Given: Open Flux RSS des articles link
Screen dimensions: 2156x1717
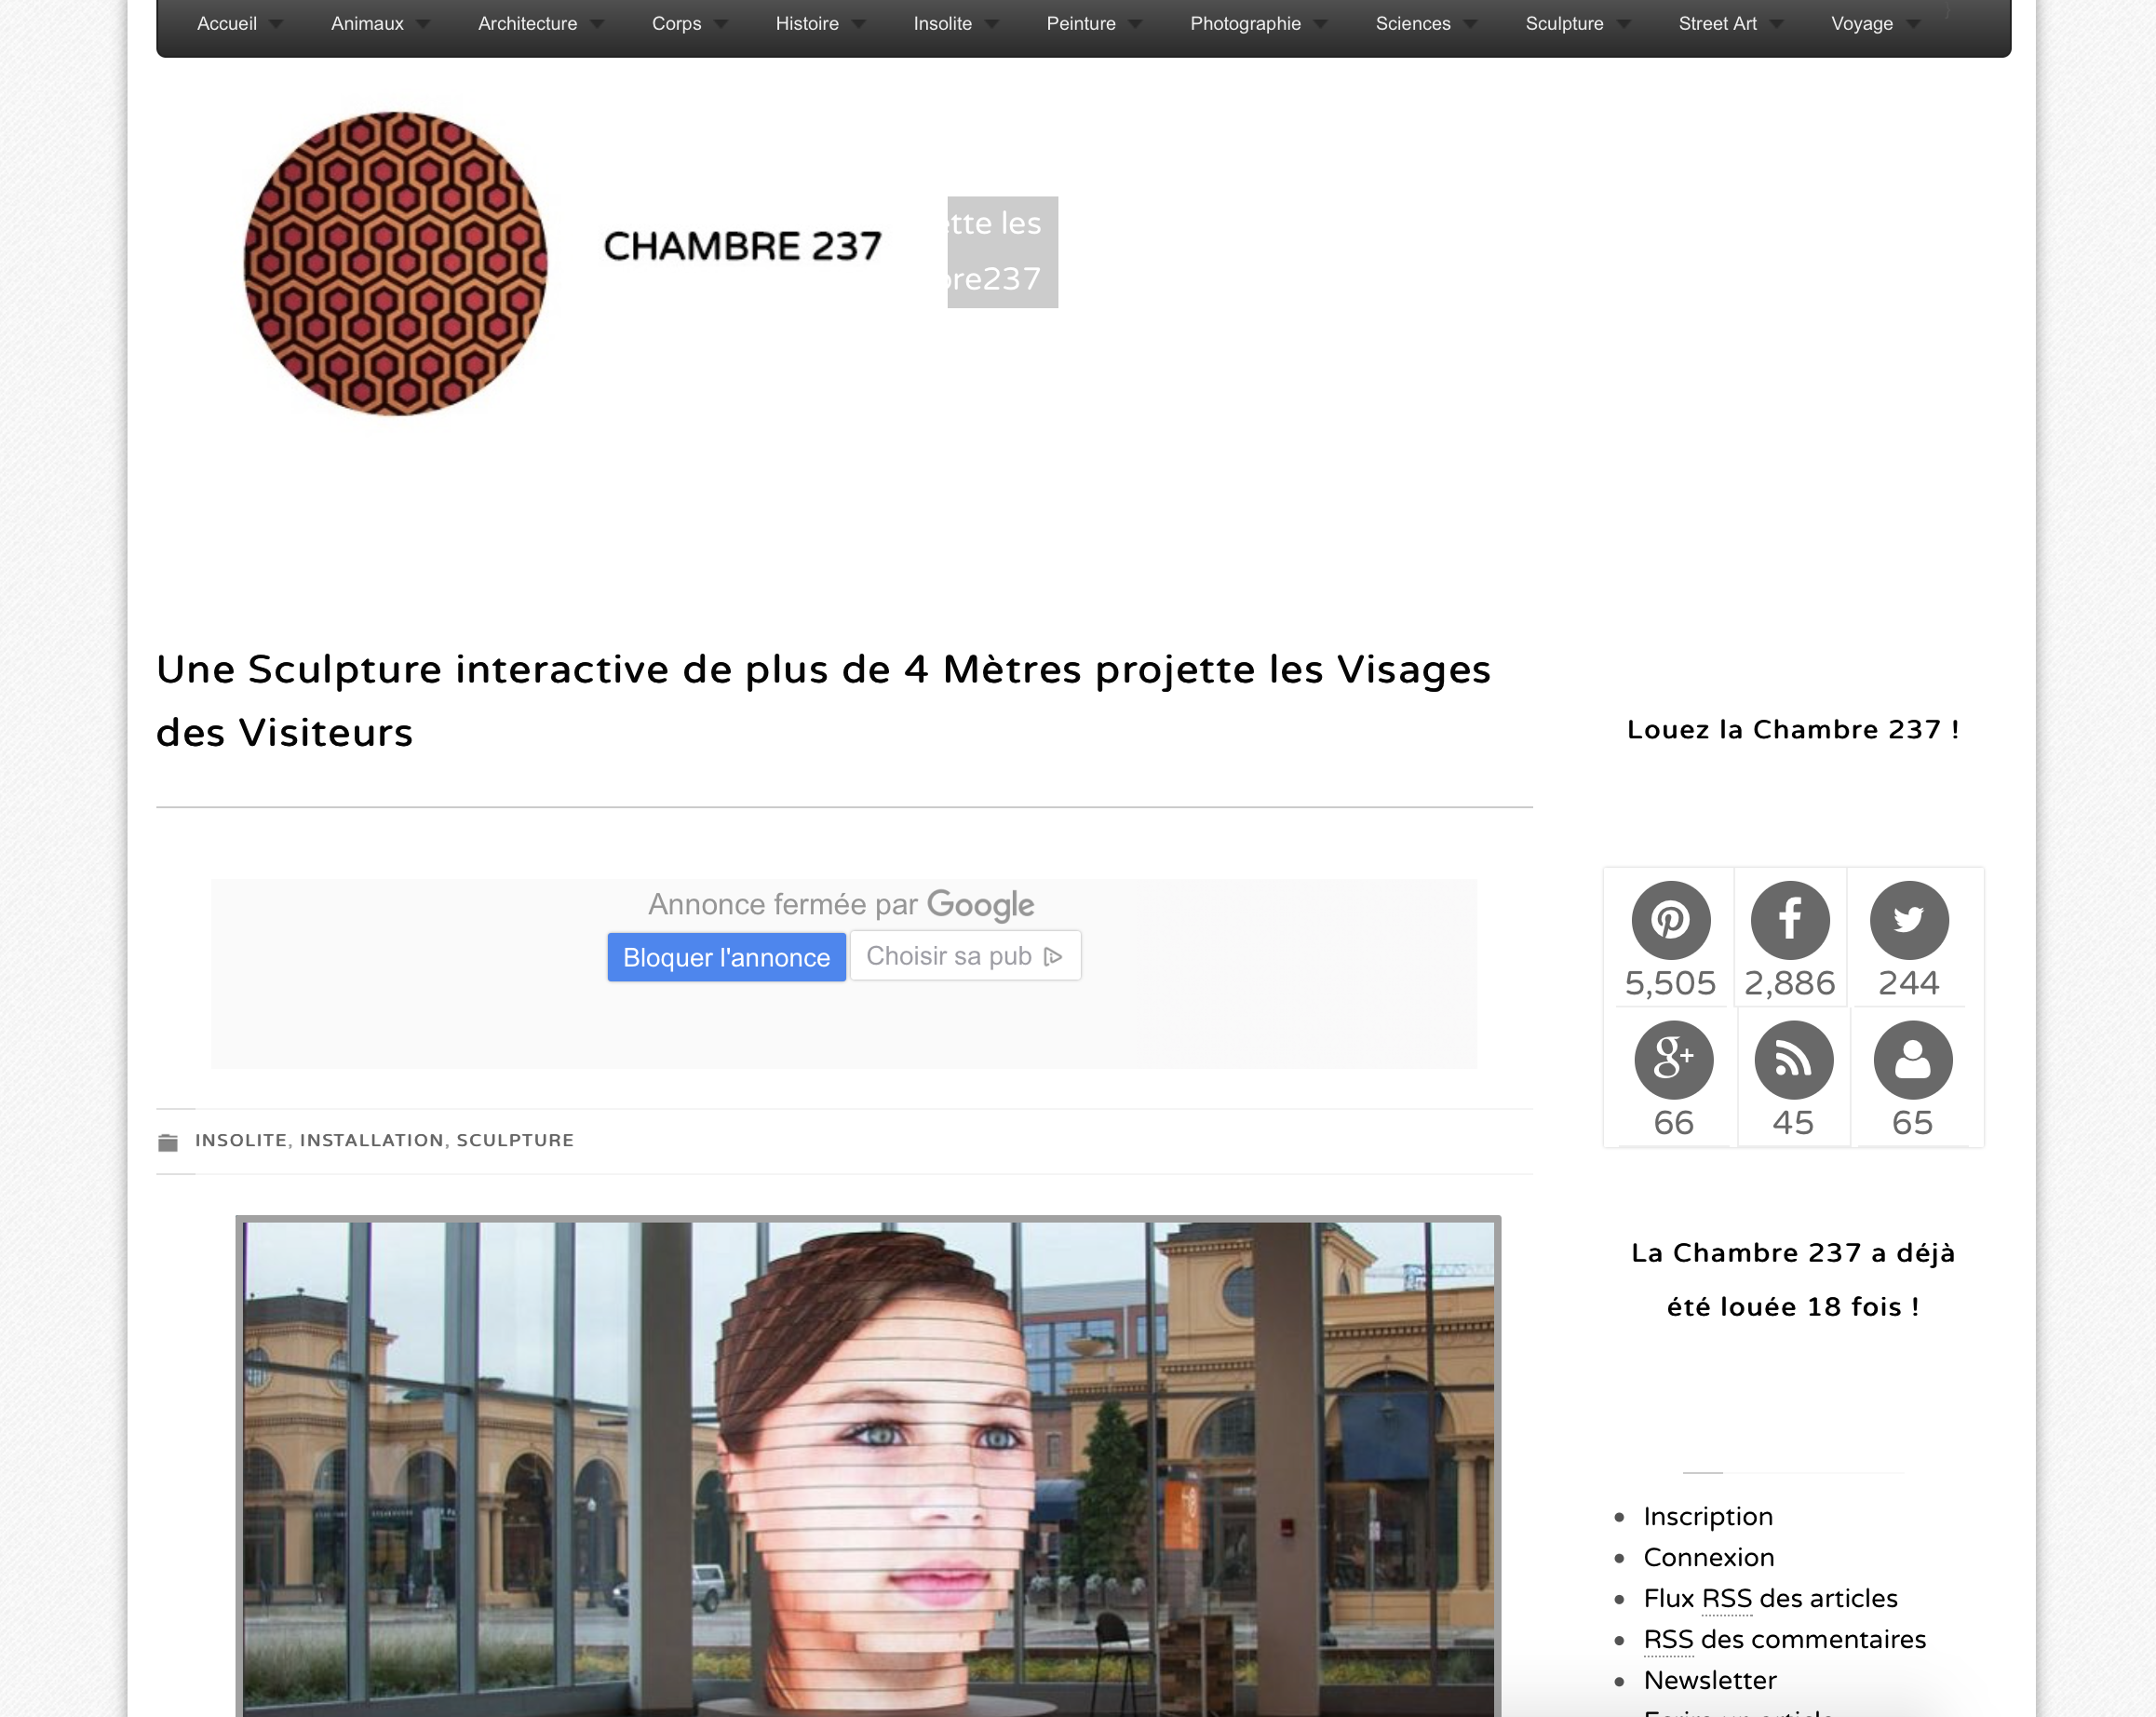Looking at the screenshot, I should 1770,1598.
